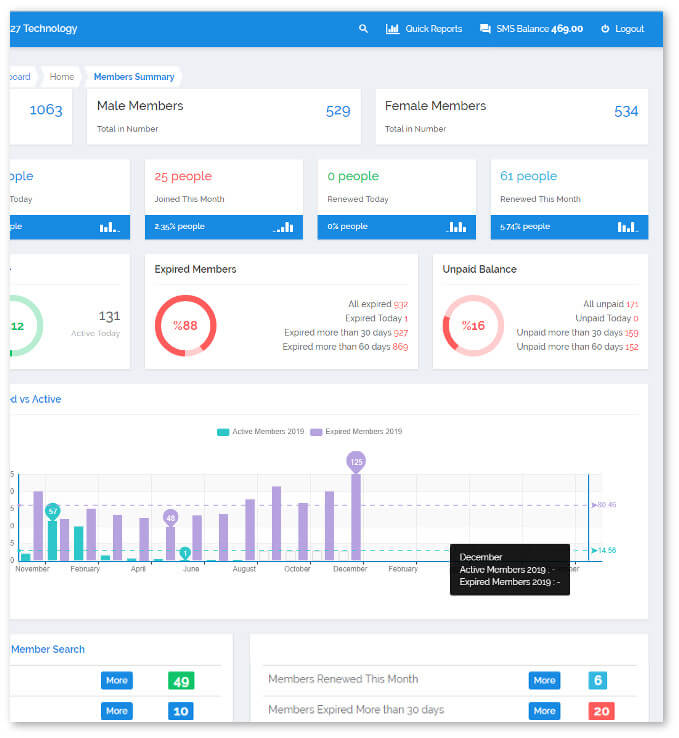
Task: Click the light blue 6 count badge
Action: point(598,681)
